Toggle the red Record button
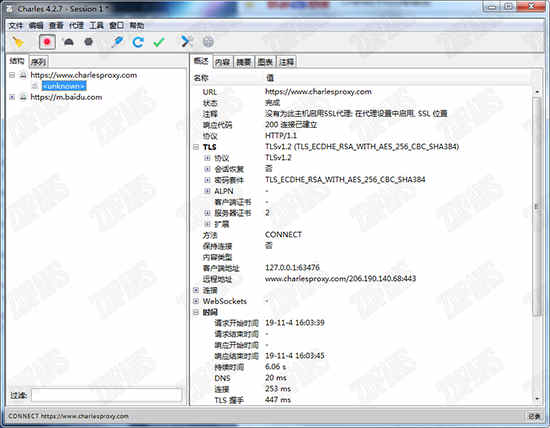This screenshot has height=428, width=550. coord(47,42)
